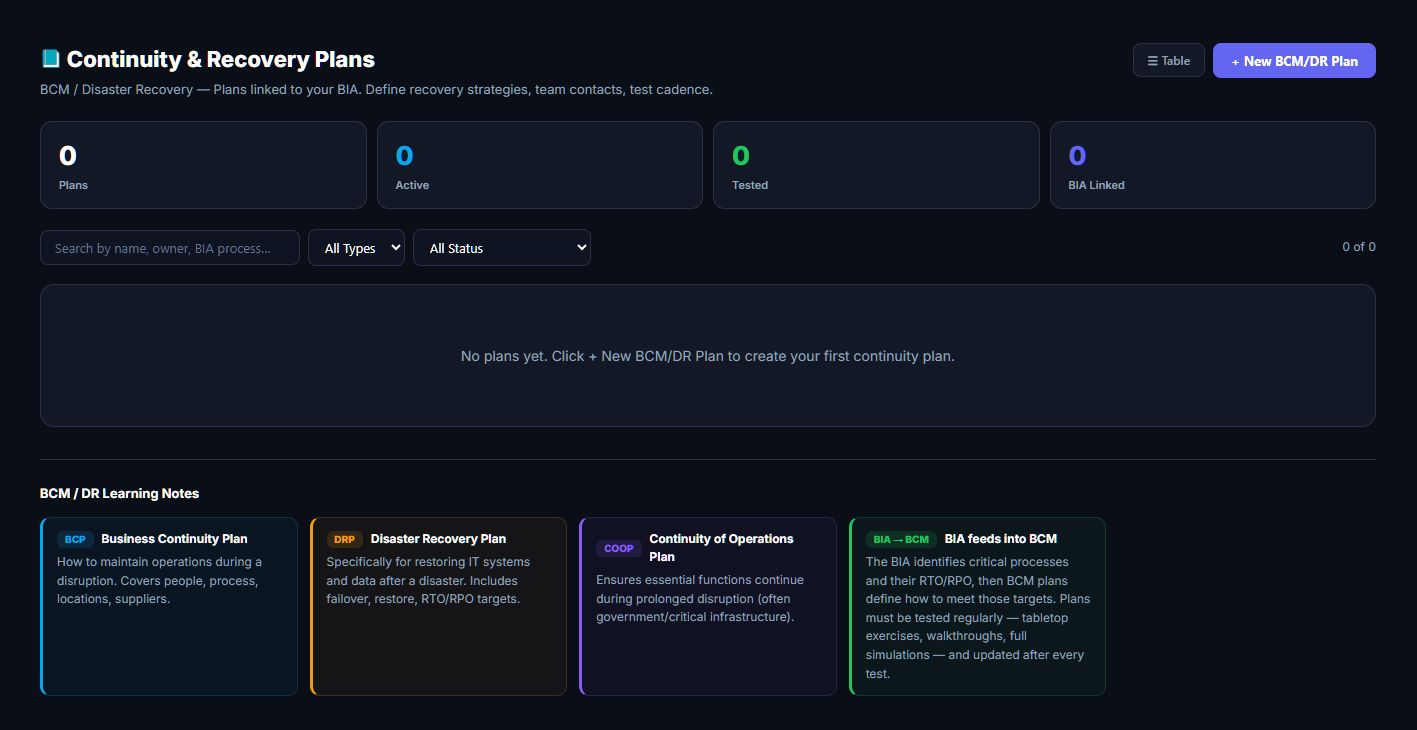The image size is (1417, 730).
Task: Click the Continuity of Operations Plan description text
Action: (700, 598)
